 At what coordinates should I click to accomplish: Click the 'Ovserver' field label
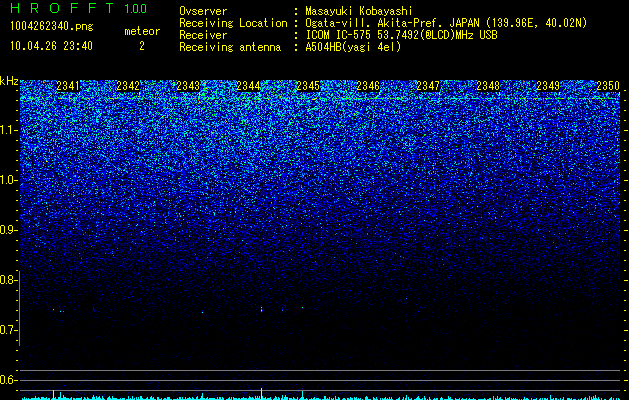203,11
